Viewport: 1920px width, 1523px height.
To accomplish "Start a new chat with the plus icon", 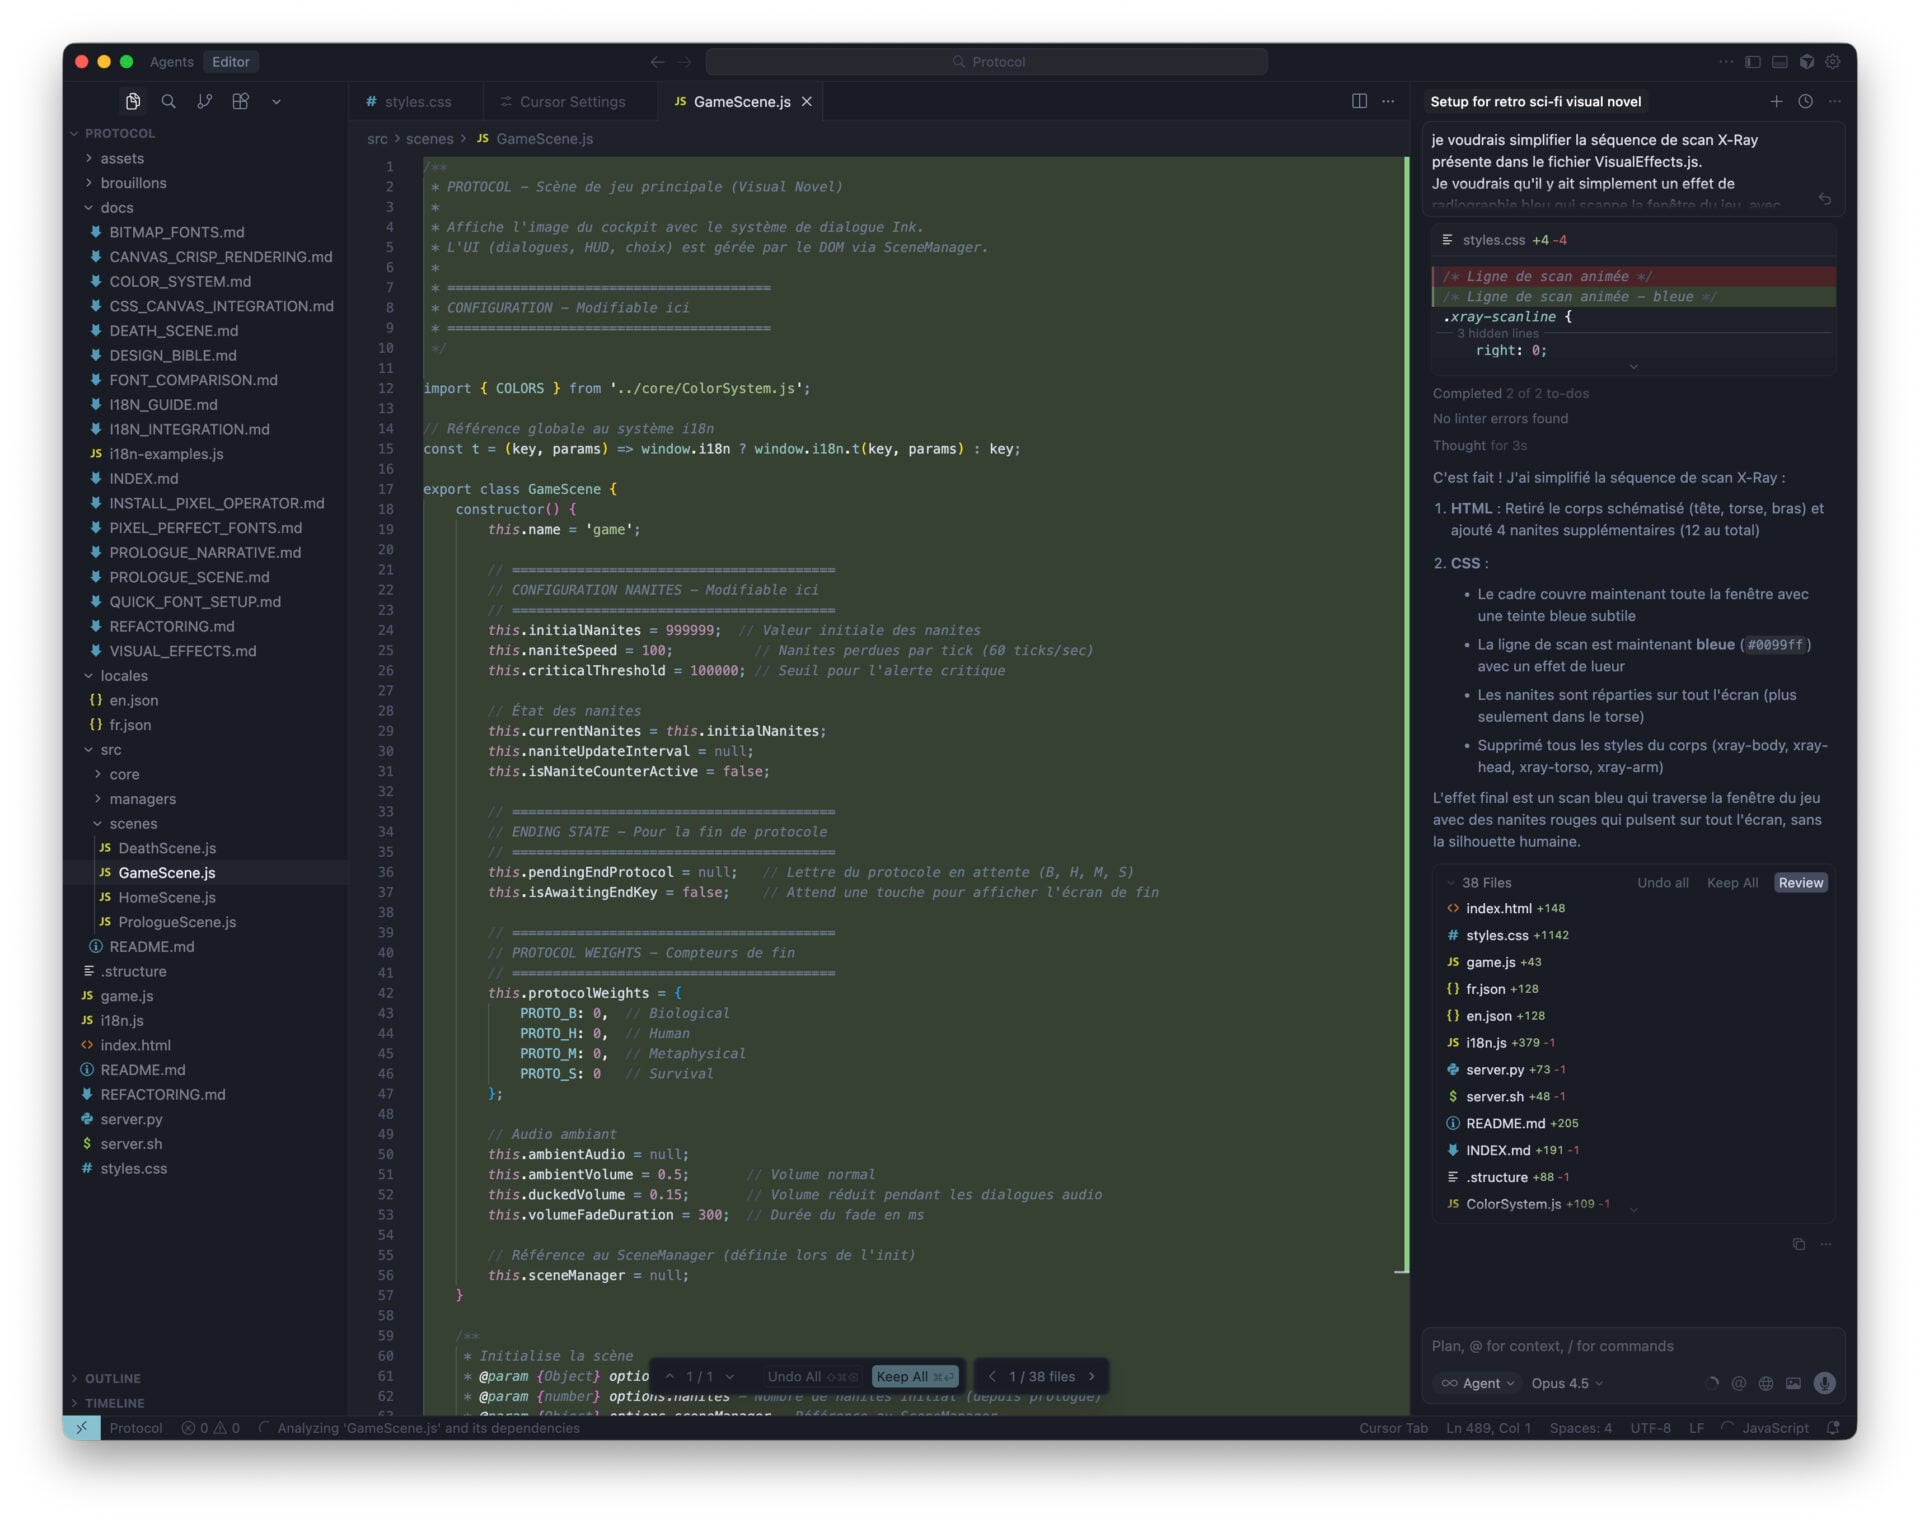I will point(1777,101).
